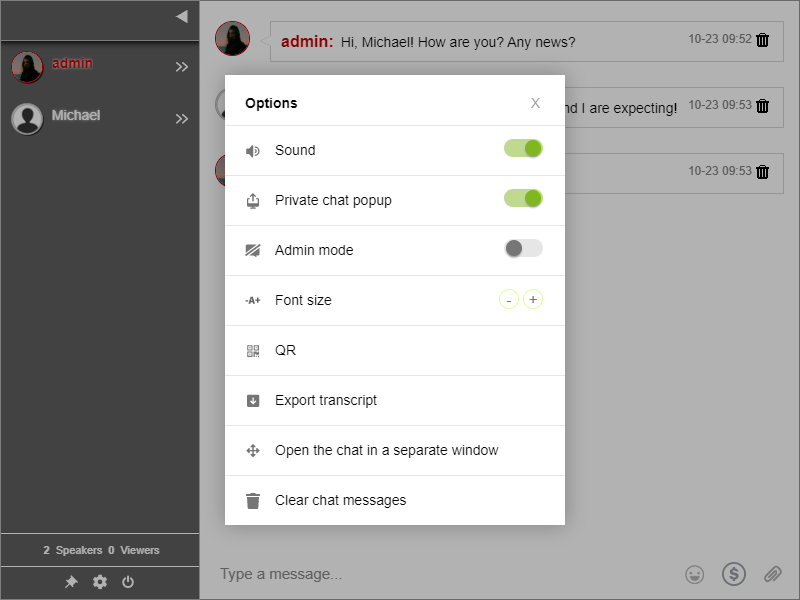Open the QR code option
Image resolution: width=800 pixels, height=600 pixels.
285,350
